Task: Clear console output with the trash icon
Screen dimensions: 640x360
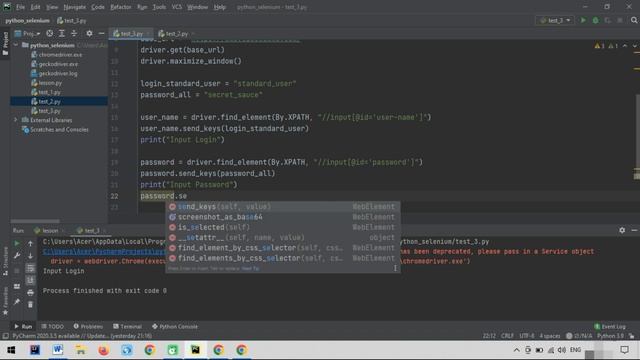Action: [30, 304]
